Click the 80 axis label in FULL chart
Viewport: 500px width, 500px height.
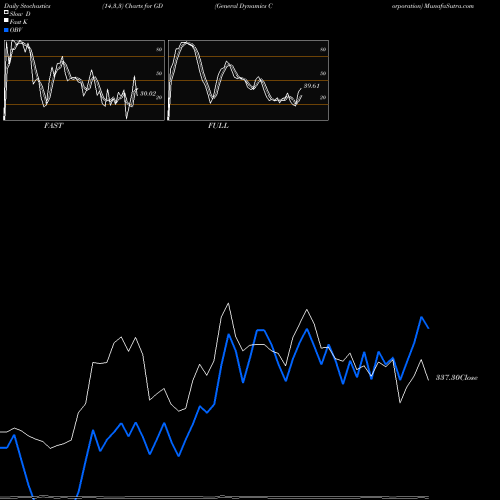[x=323, y=49]
